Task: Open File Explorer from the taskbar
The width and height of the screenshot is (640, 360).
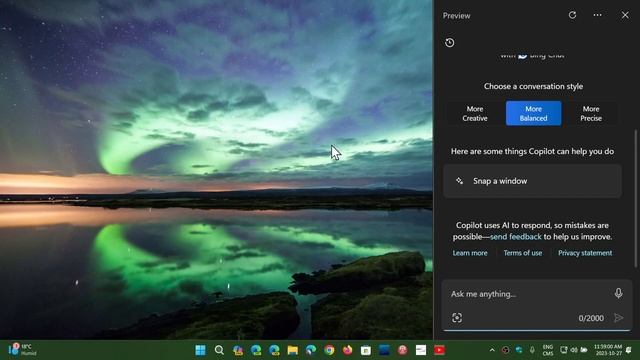Action: [x=293, y=350]
